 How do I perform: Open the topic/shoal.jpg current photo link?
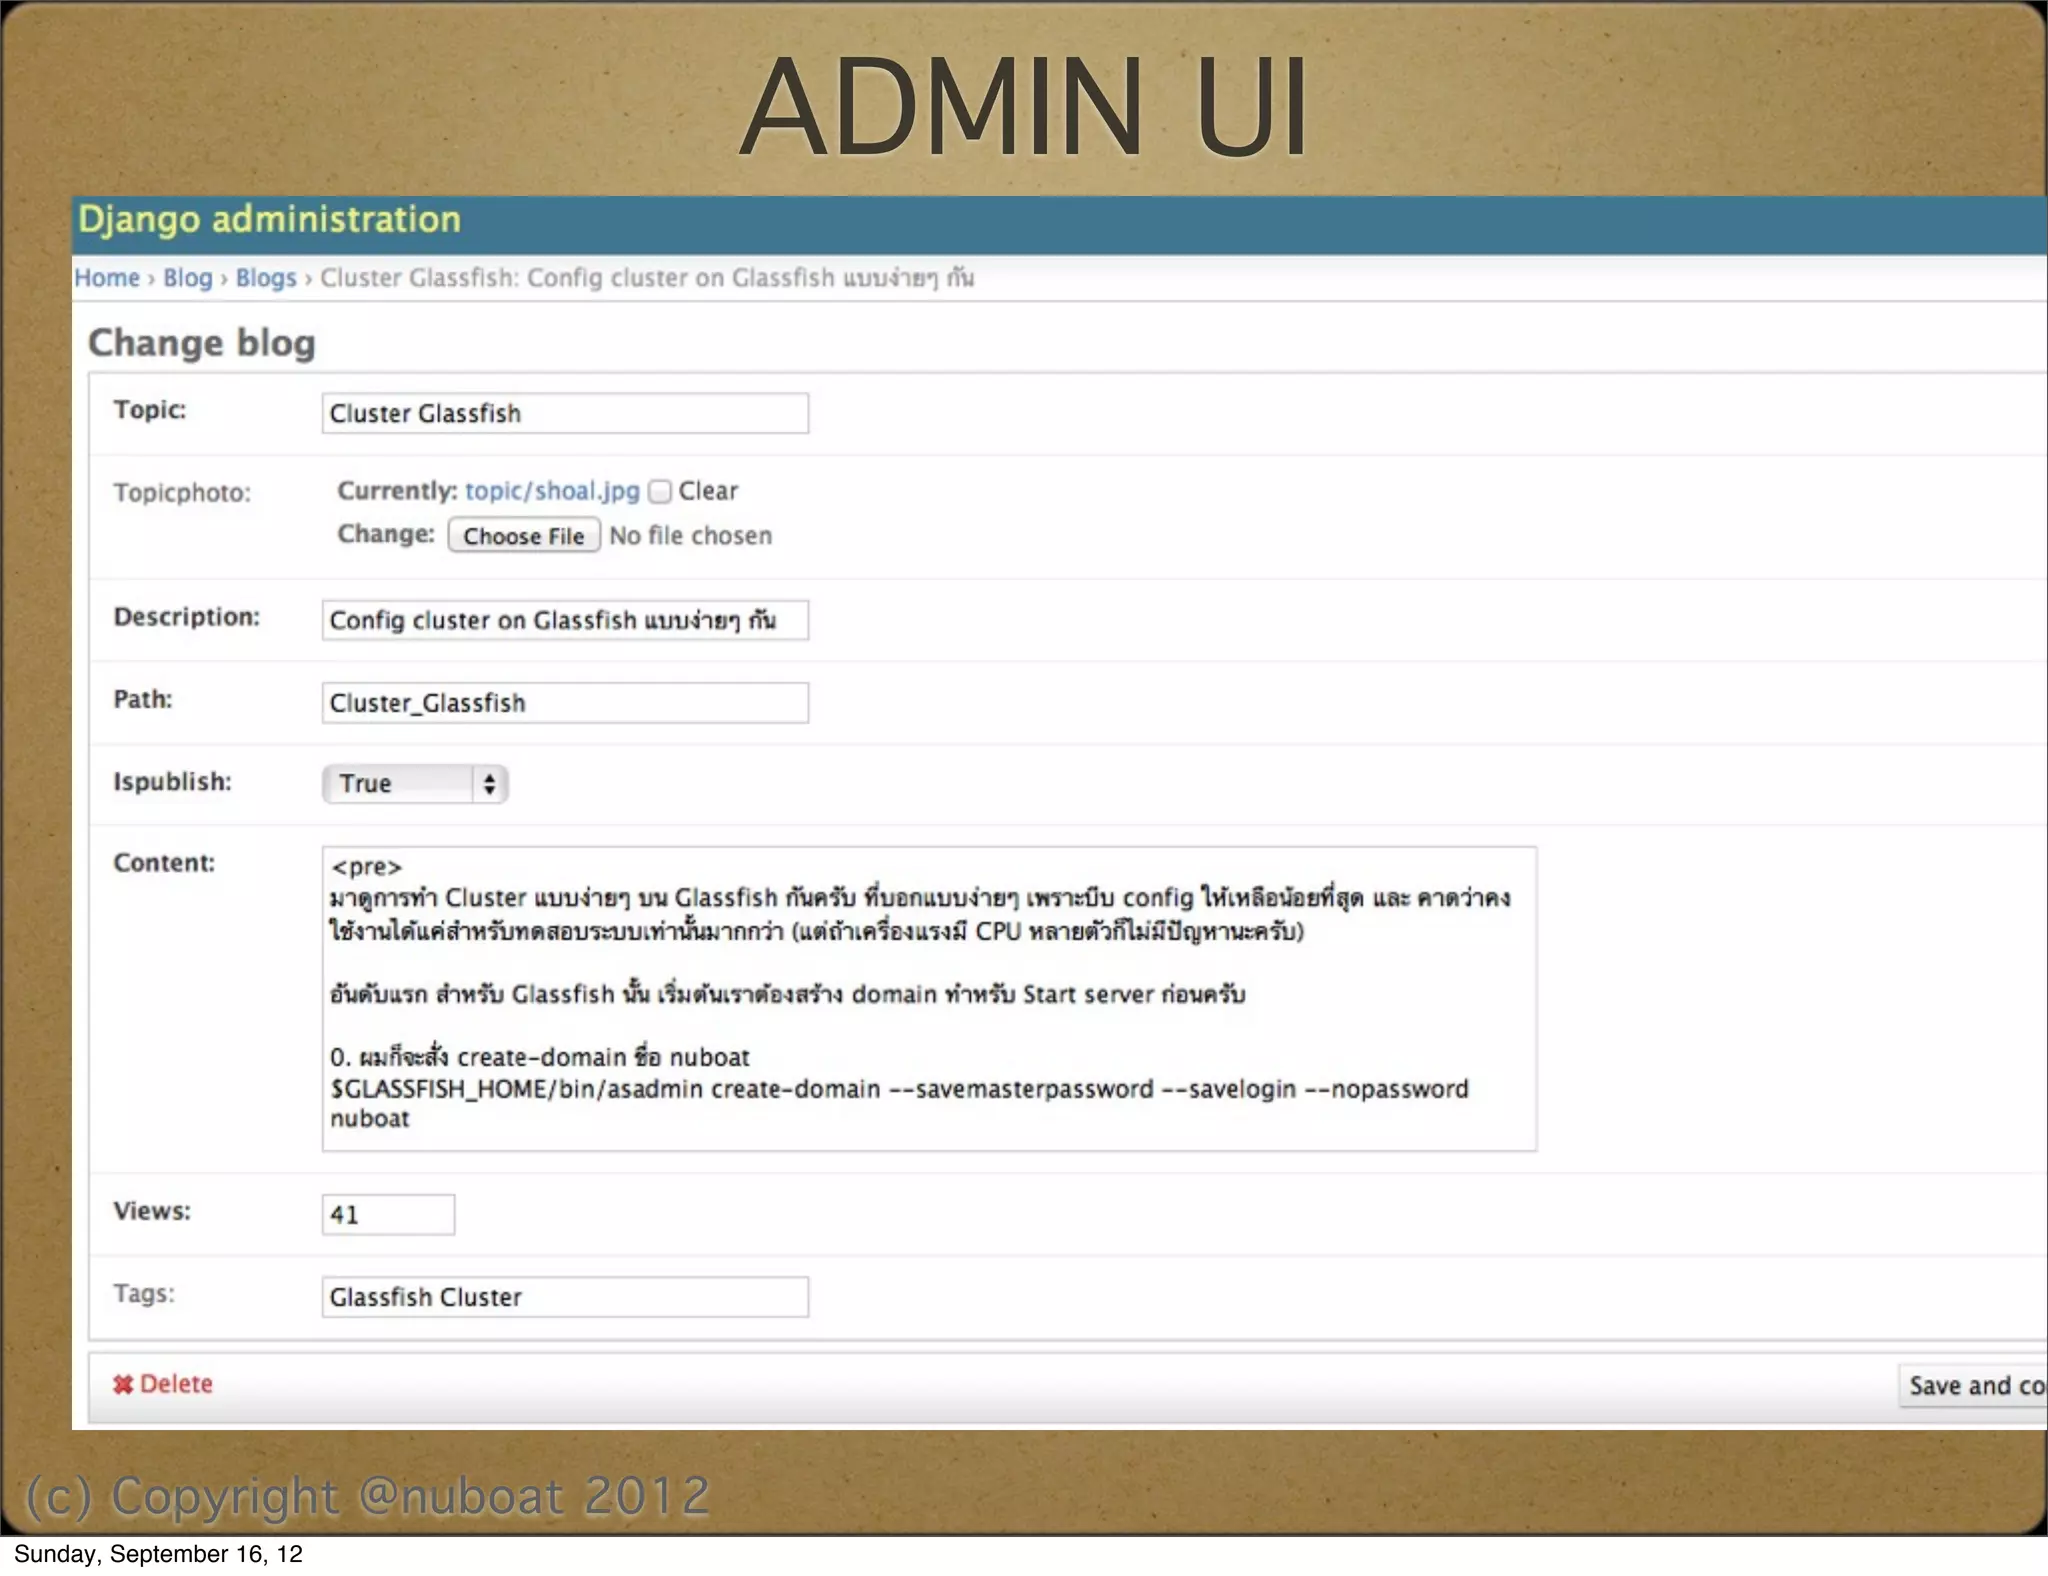(552, 491)
